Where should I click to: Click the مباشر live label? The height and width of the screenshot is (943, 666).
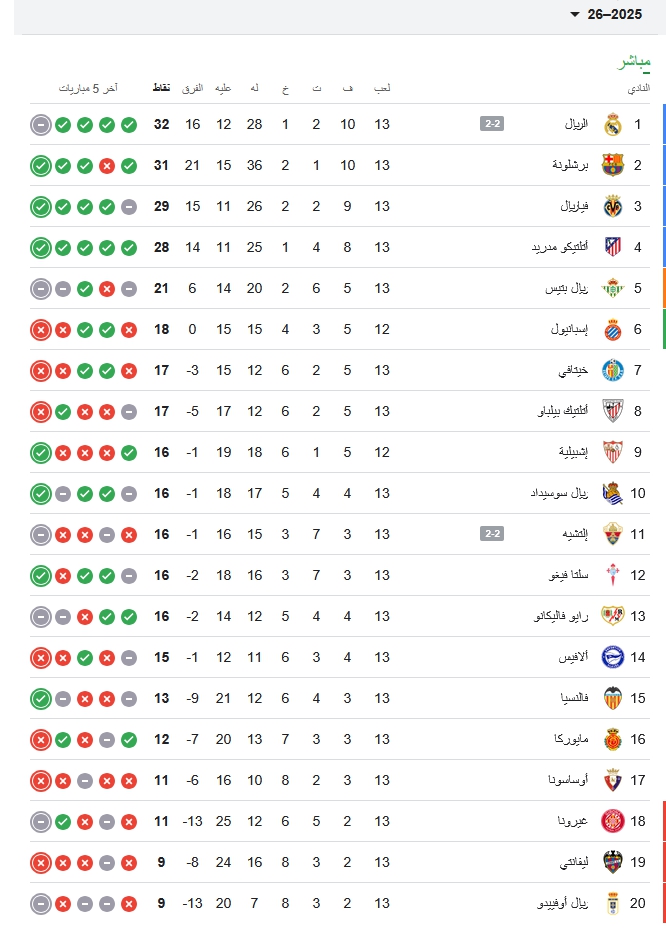pyautogui.click(x=634, y=63)
